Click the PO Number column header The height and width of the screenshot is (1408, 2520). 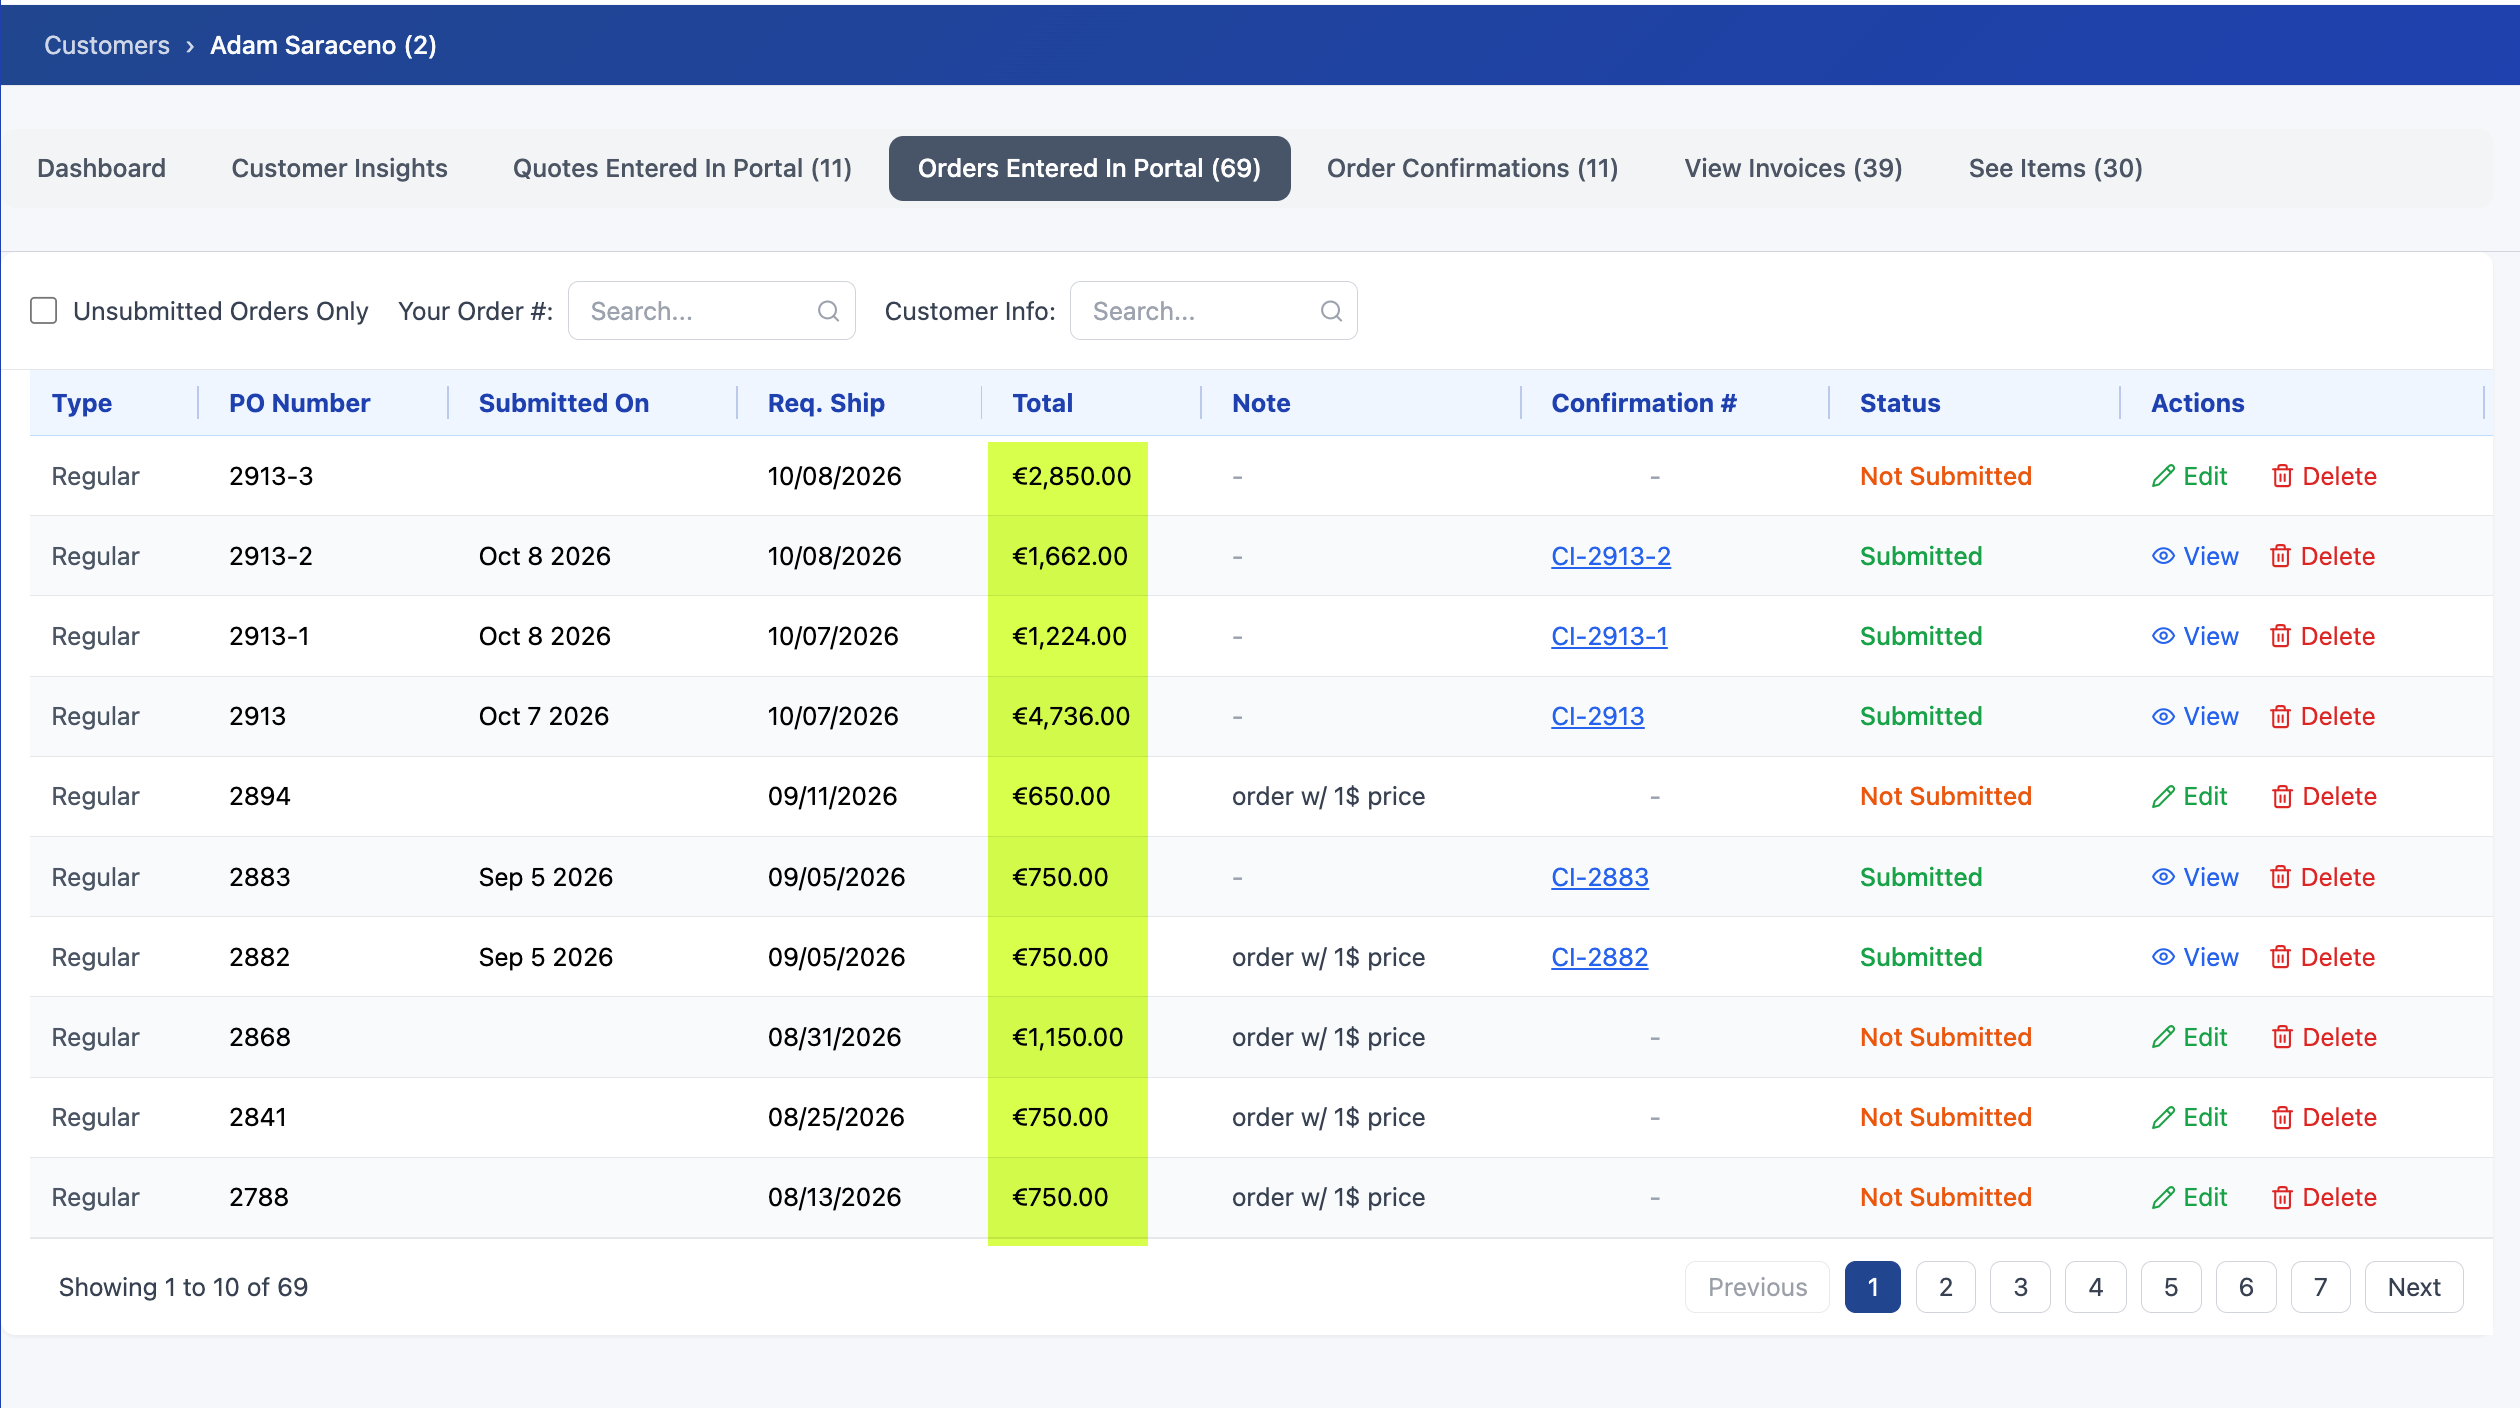pyautogui.click(x=299, y=403)
